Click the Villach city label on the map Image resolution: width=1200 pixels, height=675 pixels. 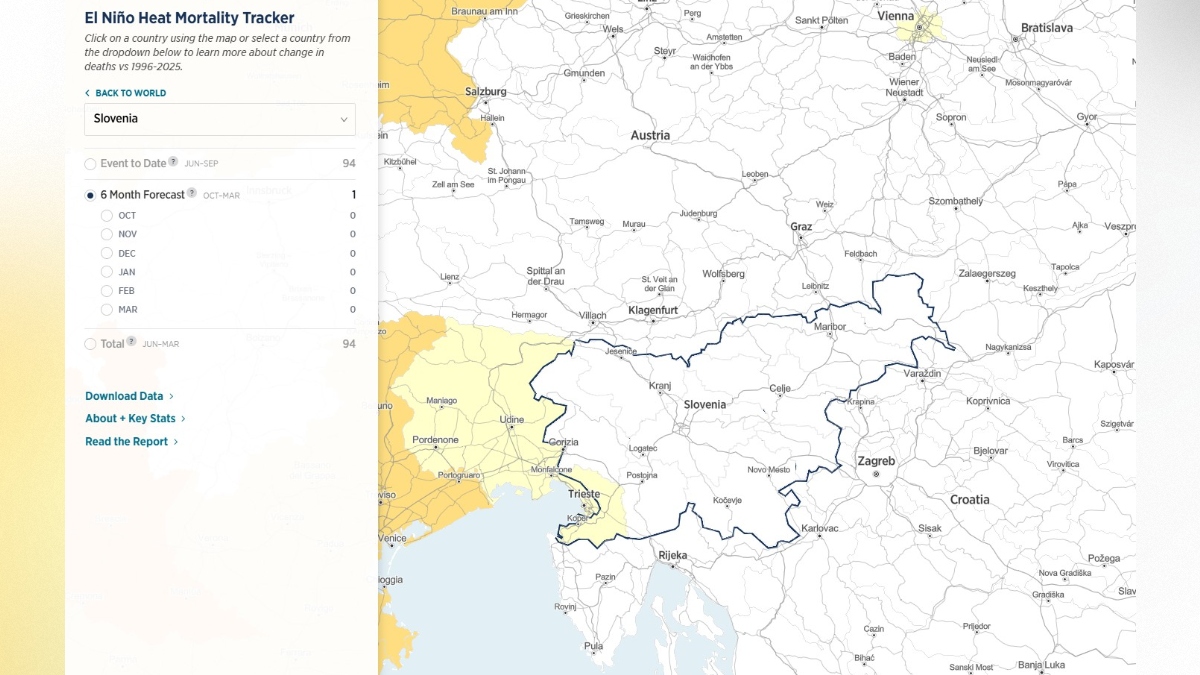593,316
